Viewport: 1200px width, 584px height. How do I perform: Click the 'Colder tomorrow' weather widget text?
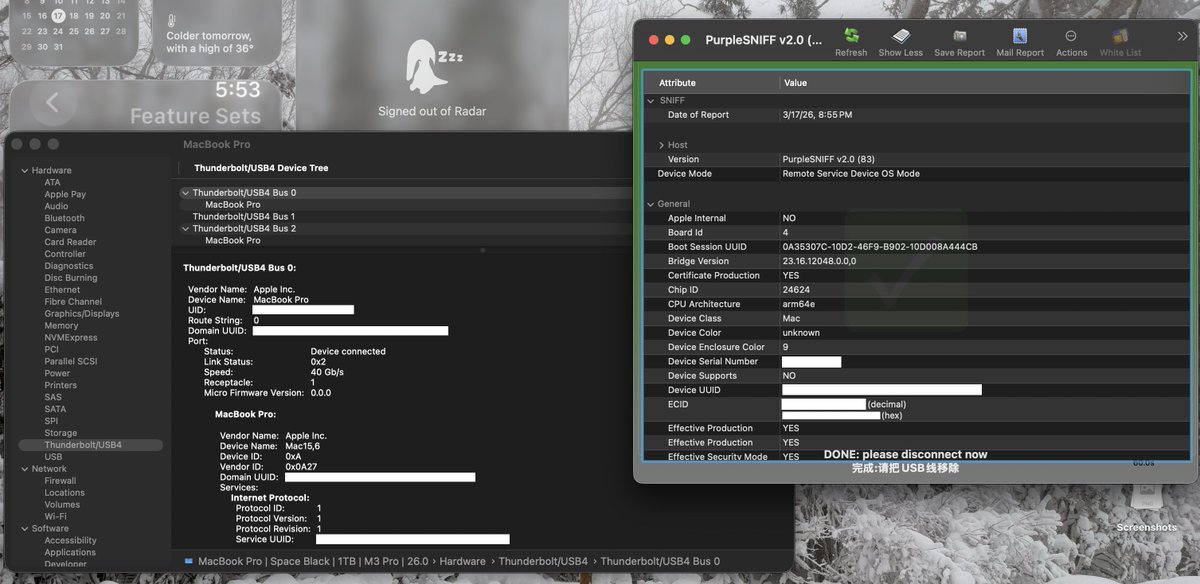tap(210, 42)
